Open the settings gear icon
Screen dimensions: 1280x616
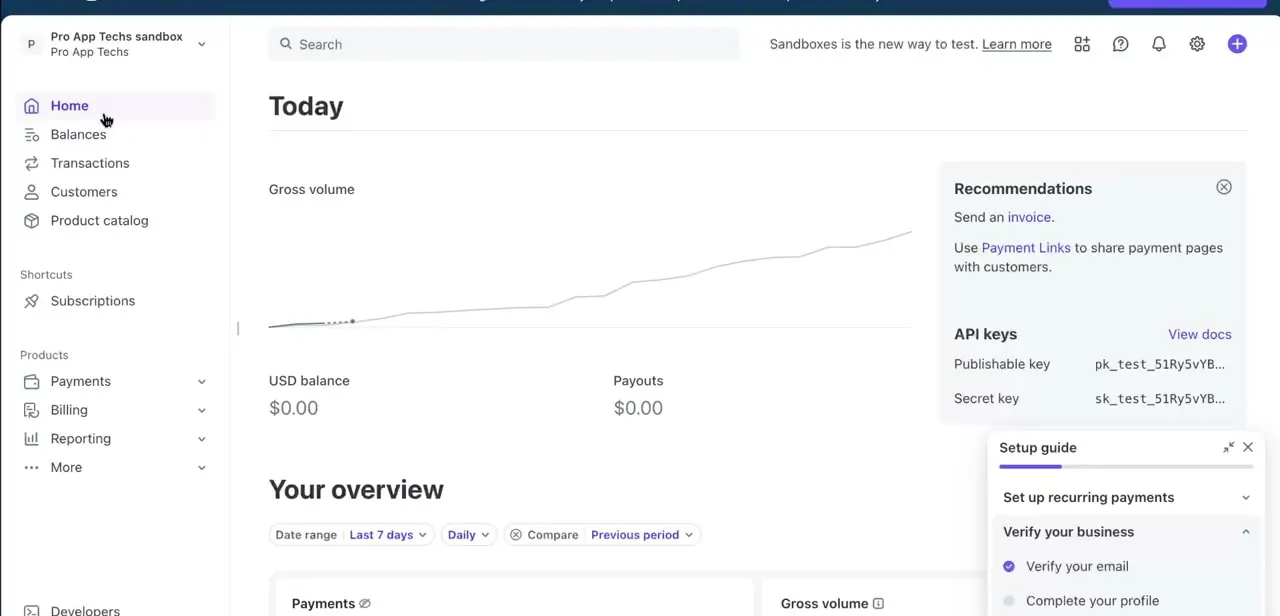(1197, 44)
